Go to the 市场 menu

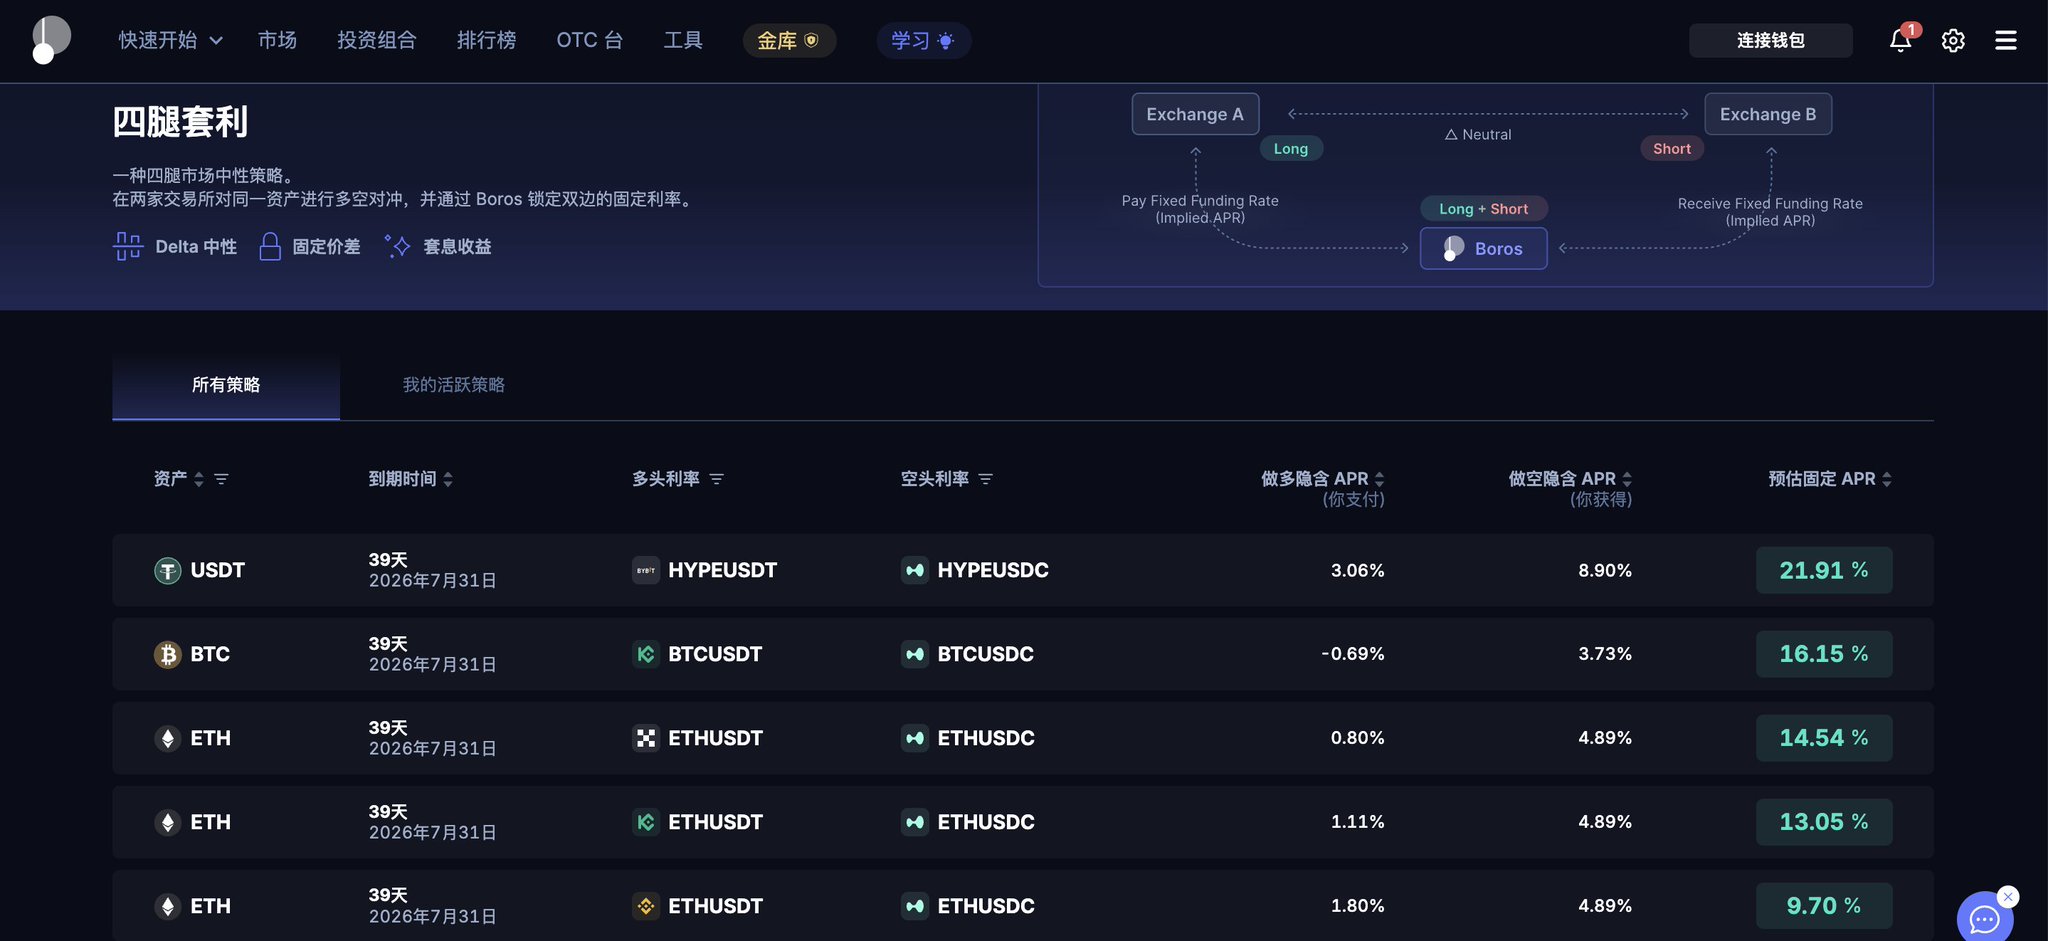[x=277, y=40]
